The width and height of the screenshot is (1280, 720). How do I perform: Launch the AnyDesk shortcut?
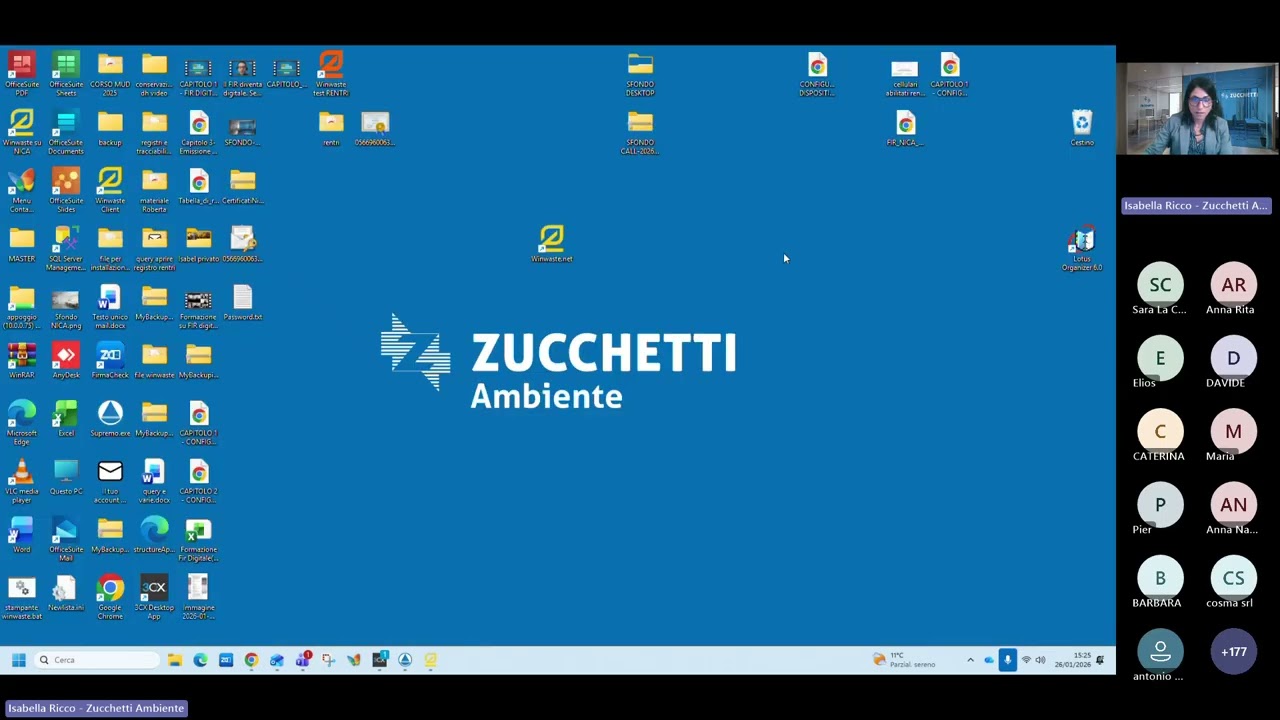coord(66,361)
